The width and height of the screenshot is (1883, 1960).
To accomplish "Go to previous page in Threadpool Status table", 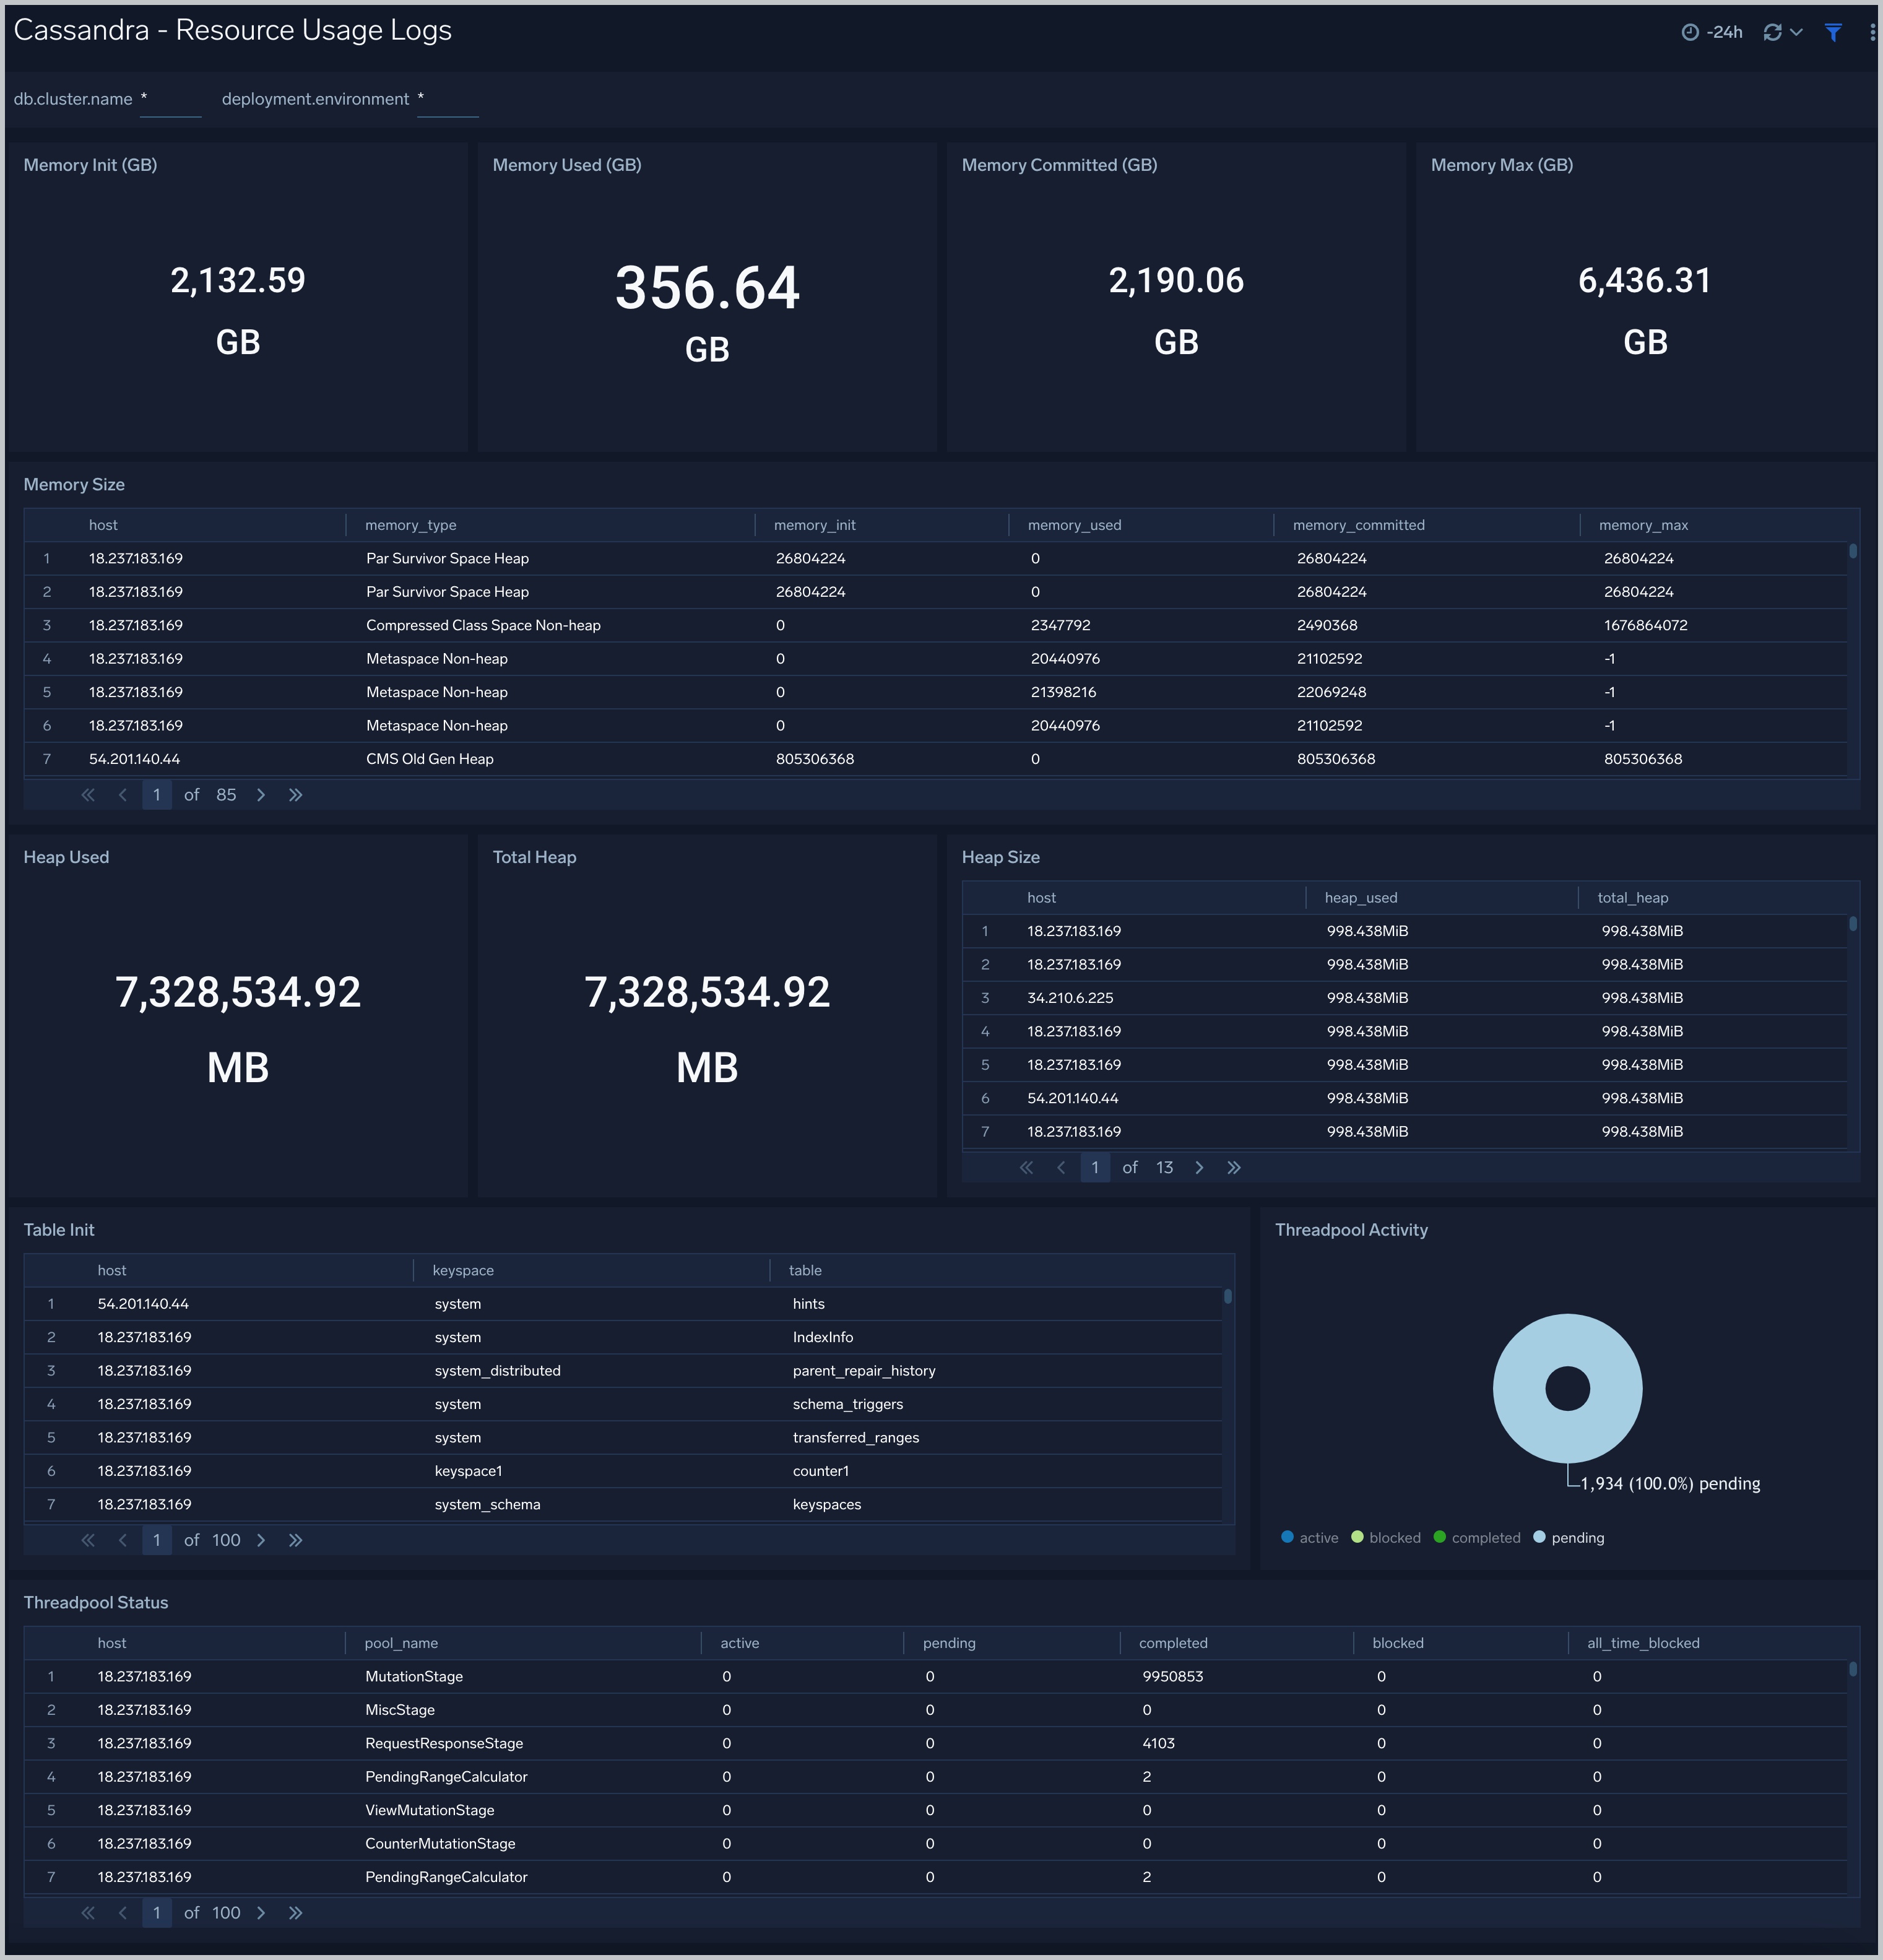I will coord(123,1913).
